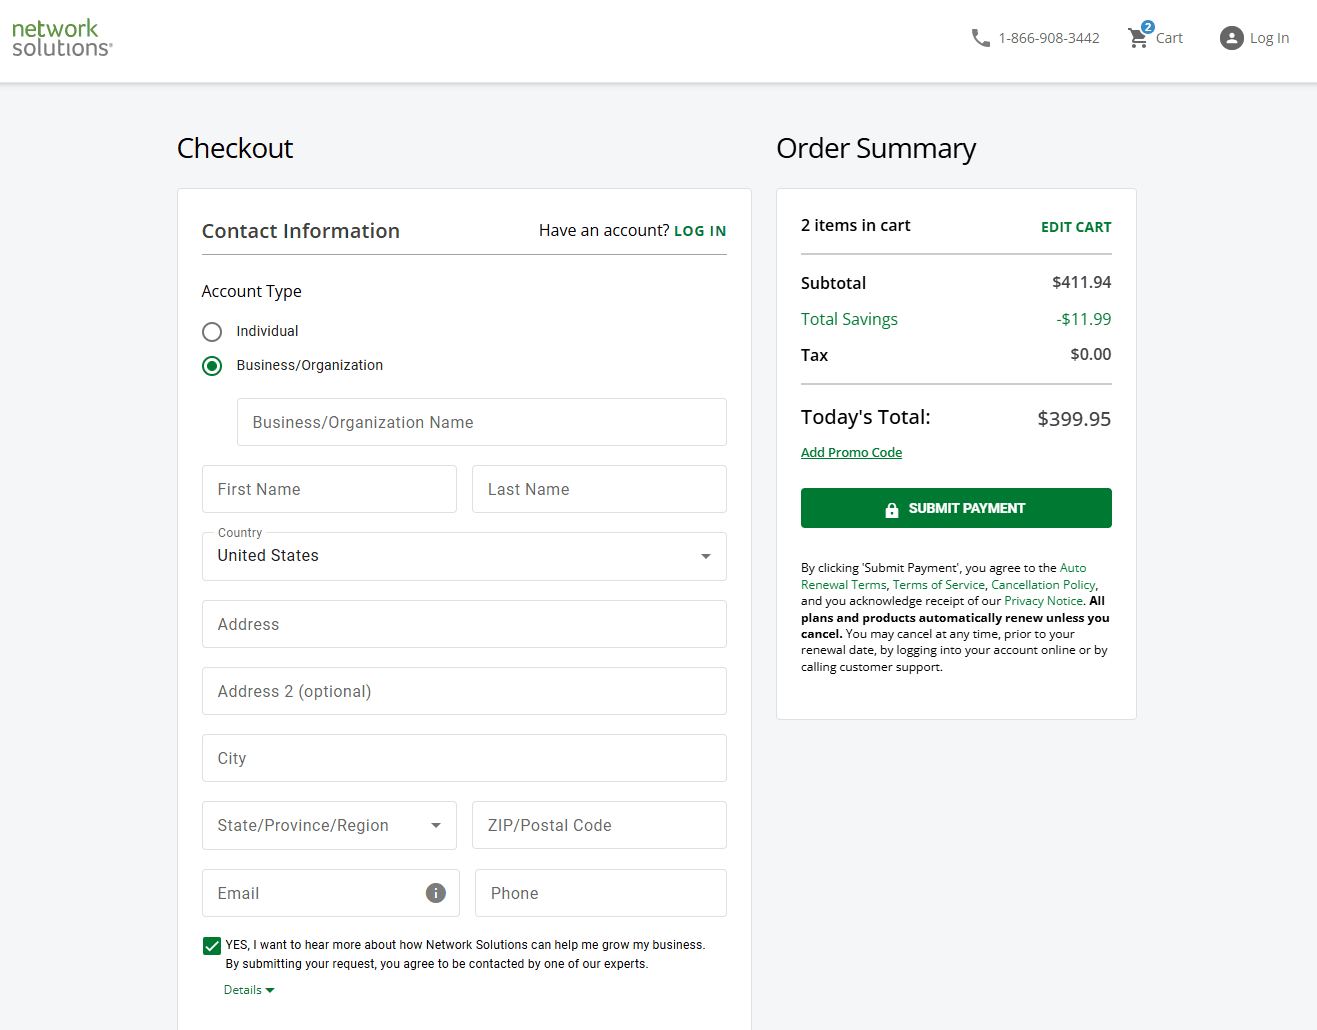Screen dimensions: 1317x1030
Task: Click the lock icon on Submit Payment
Action: [x=891, y=510]
